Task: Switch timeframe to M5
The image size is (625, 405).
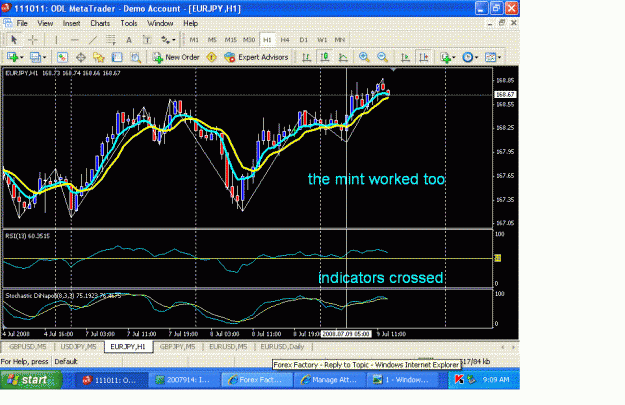Action: tap(212, 40)
